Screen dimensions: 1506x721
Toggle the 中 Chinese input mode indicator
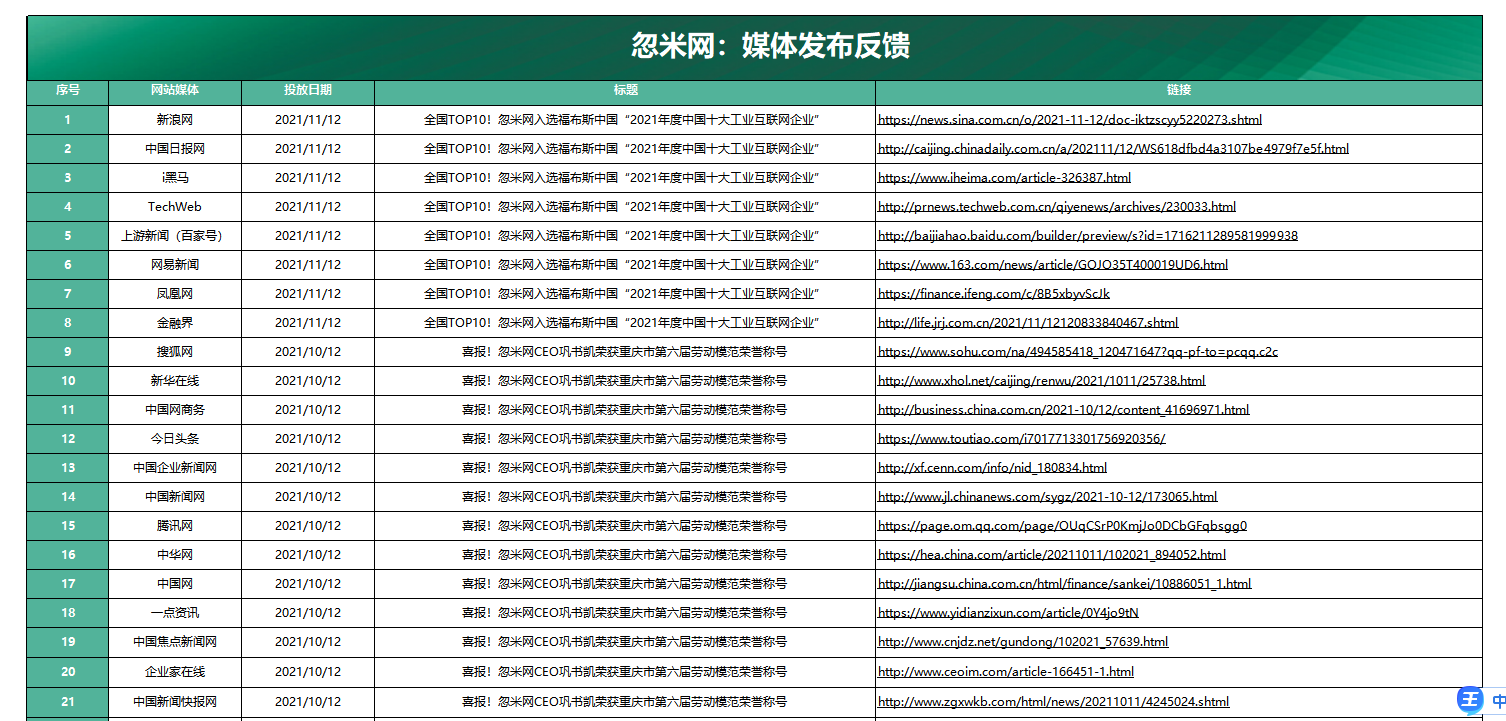1498,701
